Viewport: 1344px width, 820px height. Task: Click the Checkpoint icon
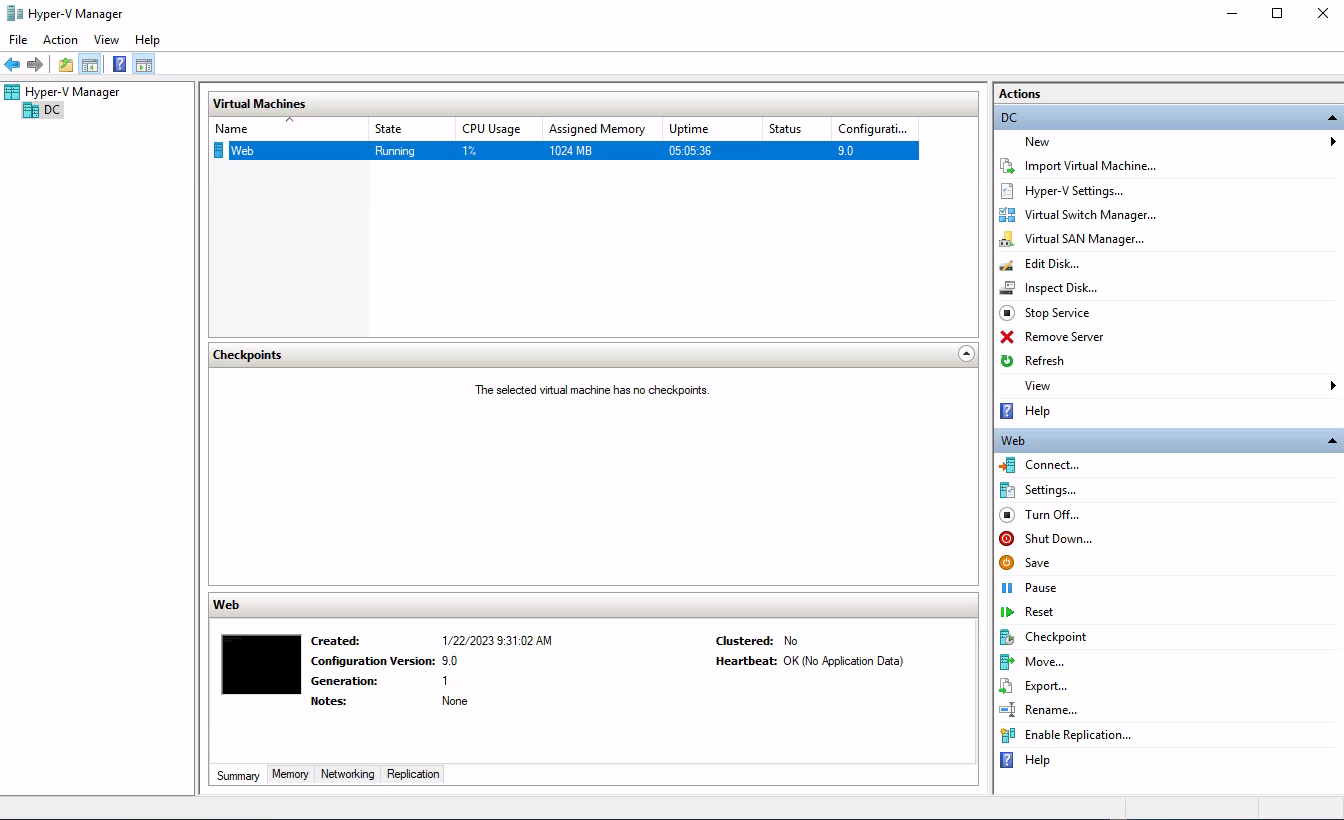1007,637
